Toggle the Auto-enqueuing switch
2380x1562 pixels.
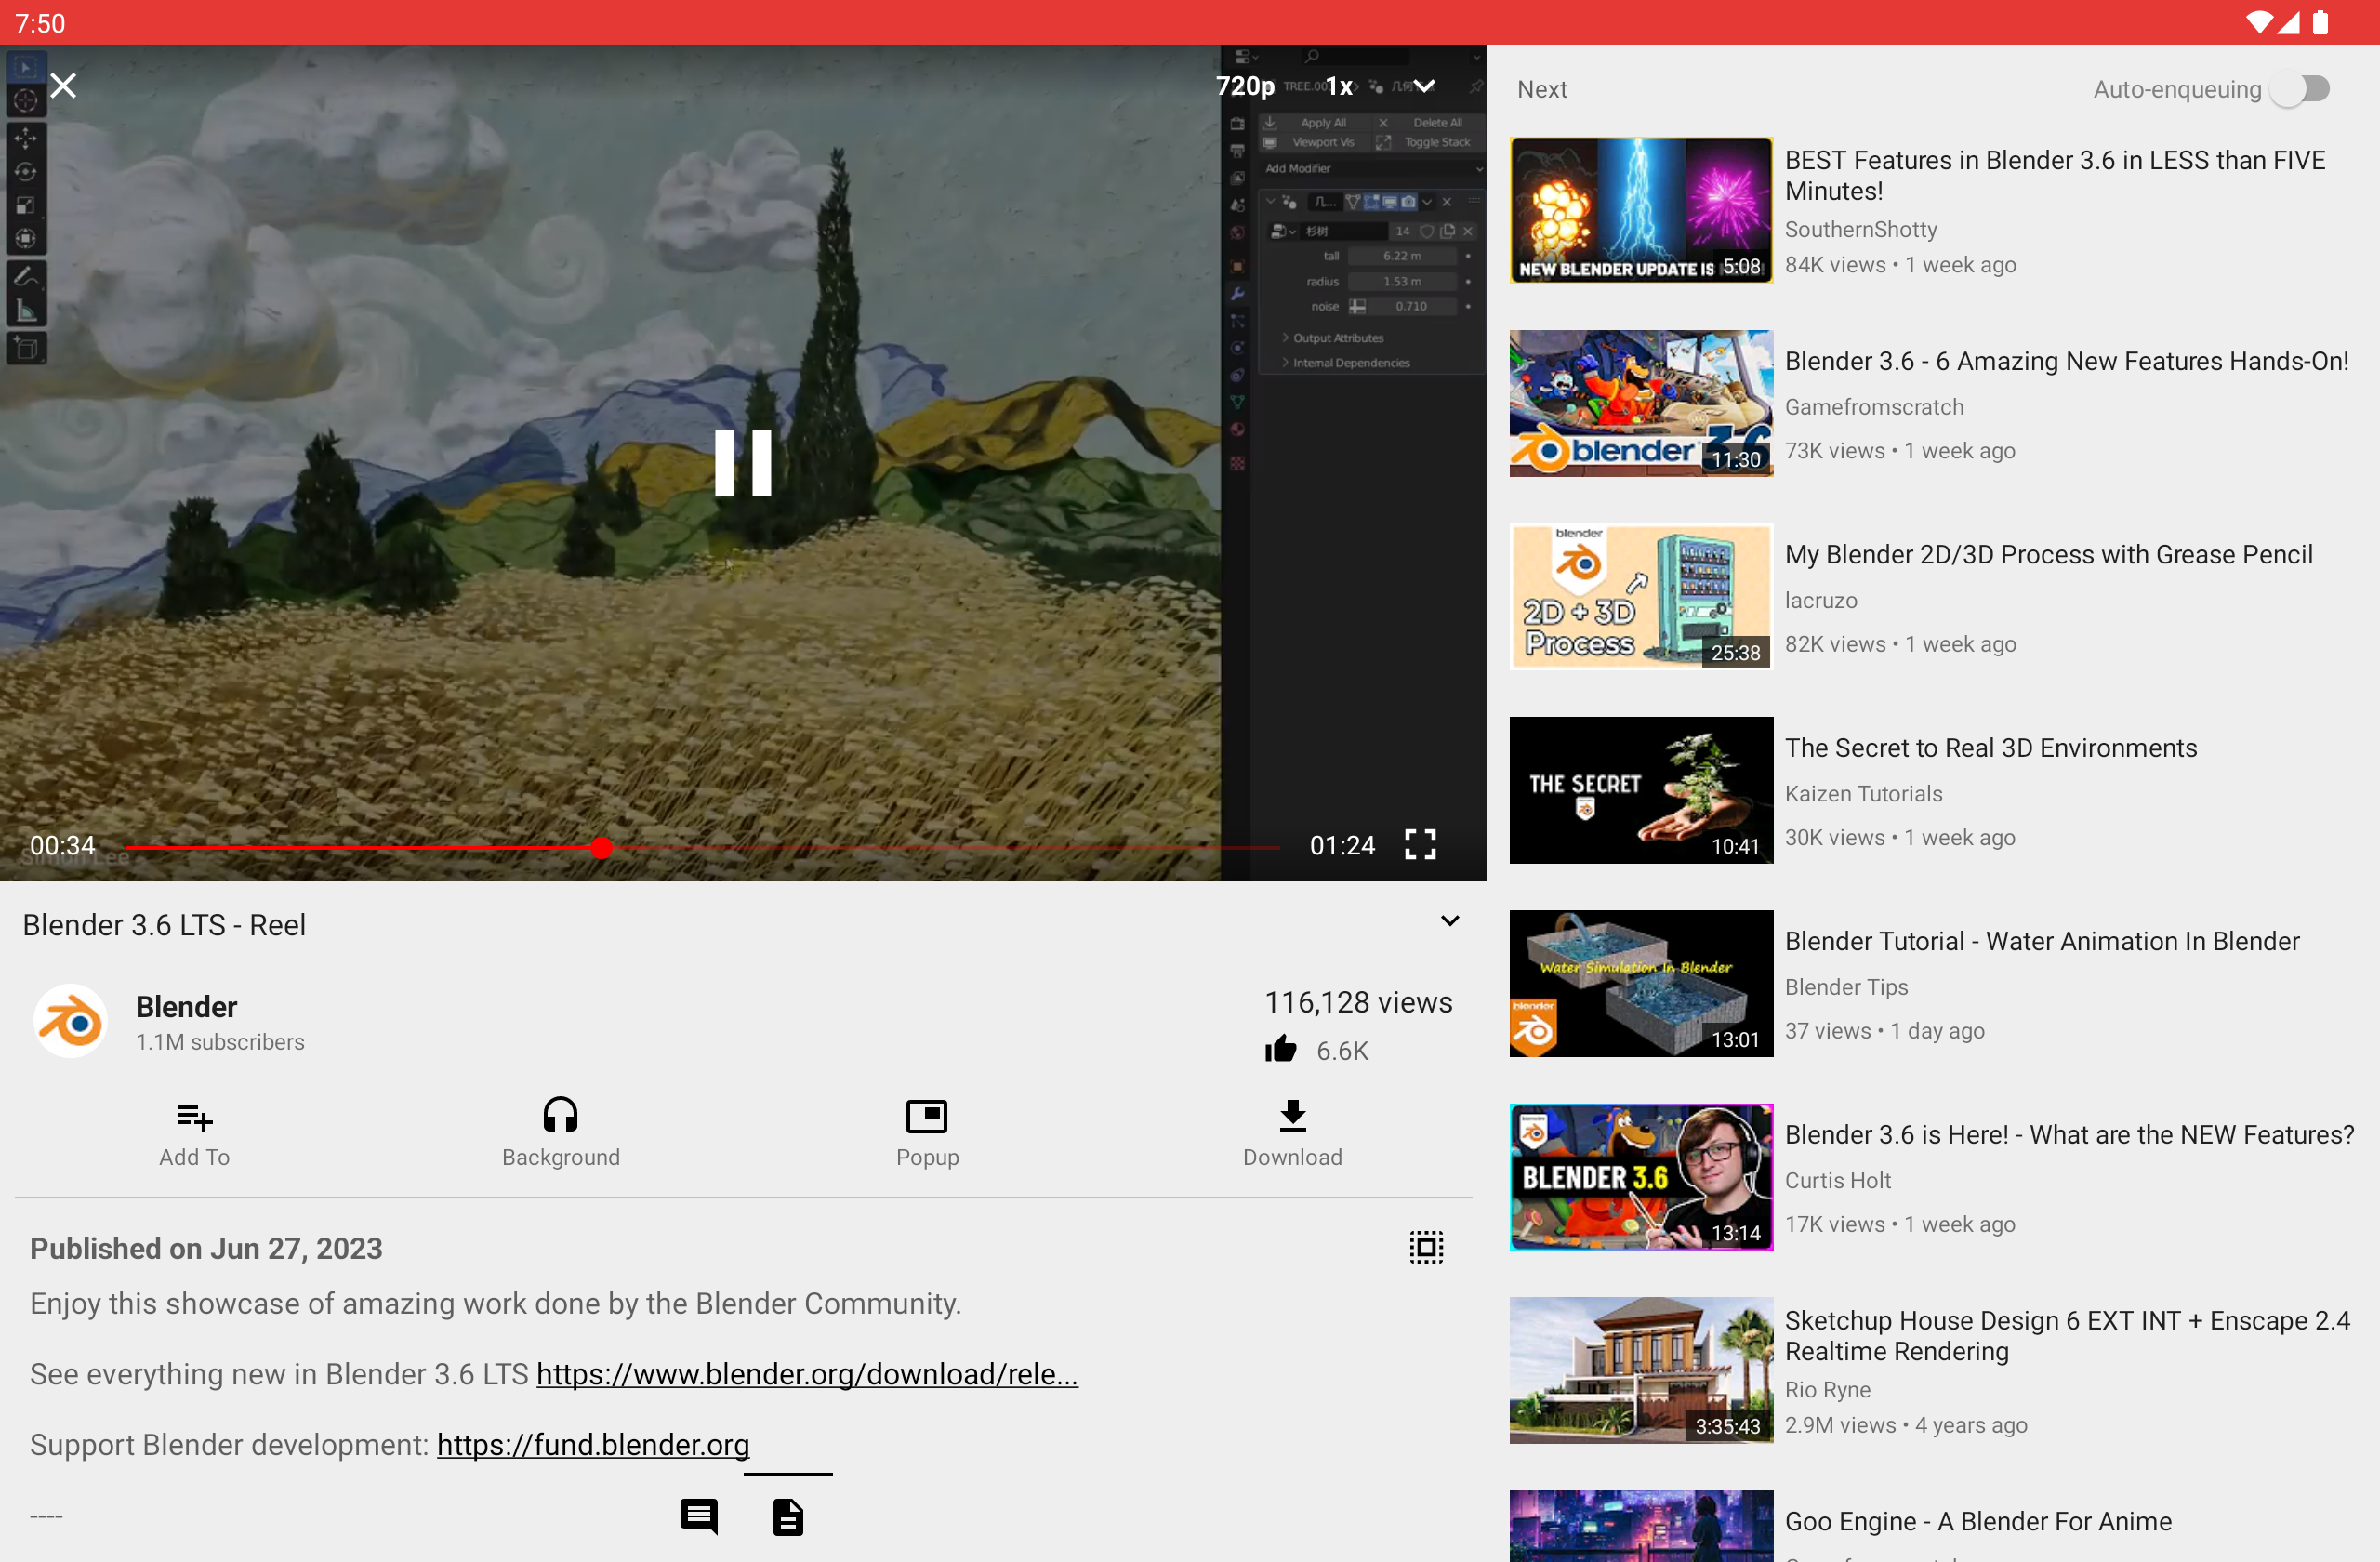click(2300, 90)
